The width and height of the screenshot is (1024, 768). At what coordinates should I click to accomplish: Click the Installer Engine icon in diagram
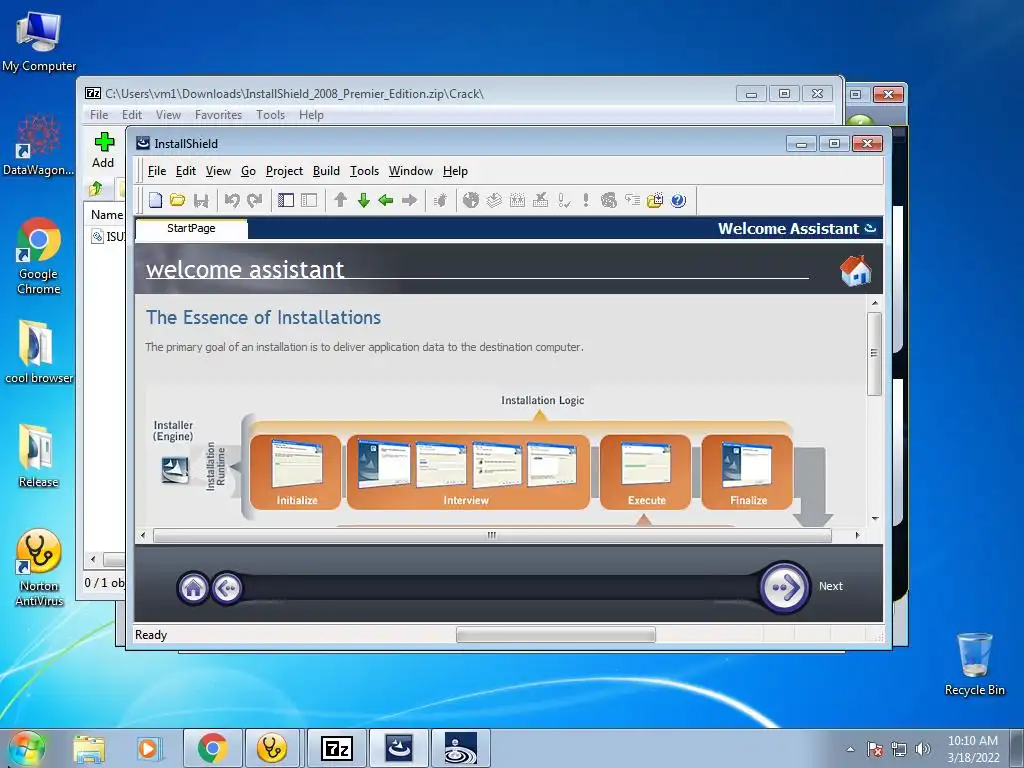click(x=175, y=470)
